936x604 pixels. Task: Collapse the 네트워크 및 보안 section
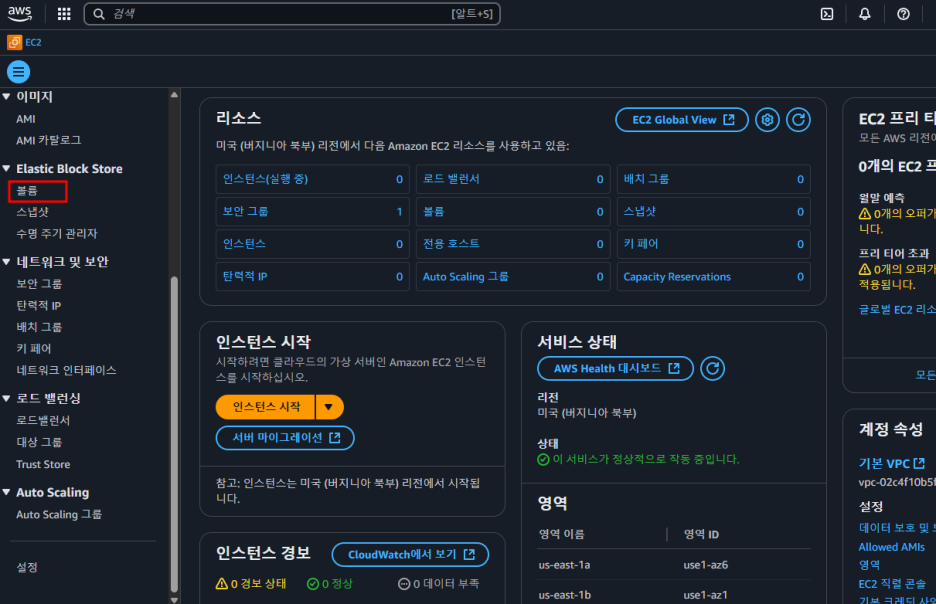click(x=7, y=261)
